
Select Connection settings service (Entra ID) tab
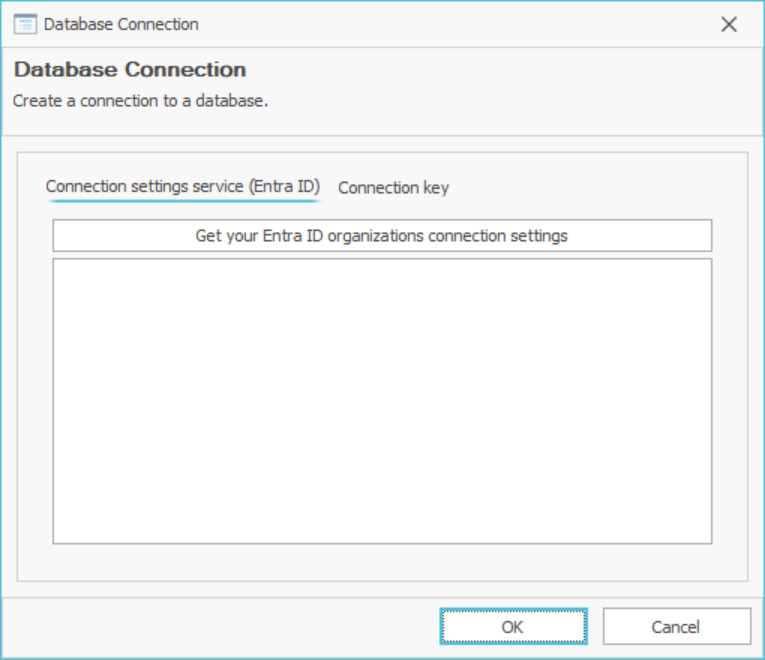(x=182, y=187)
